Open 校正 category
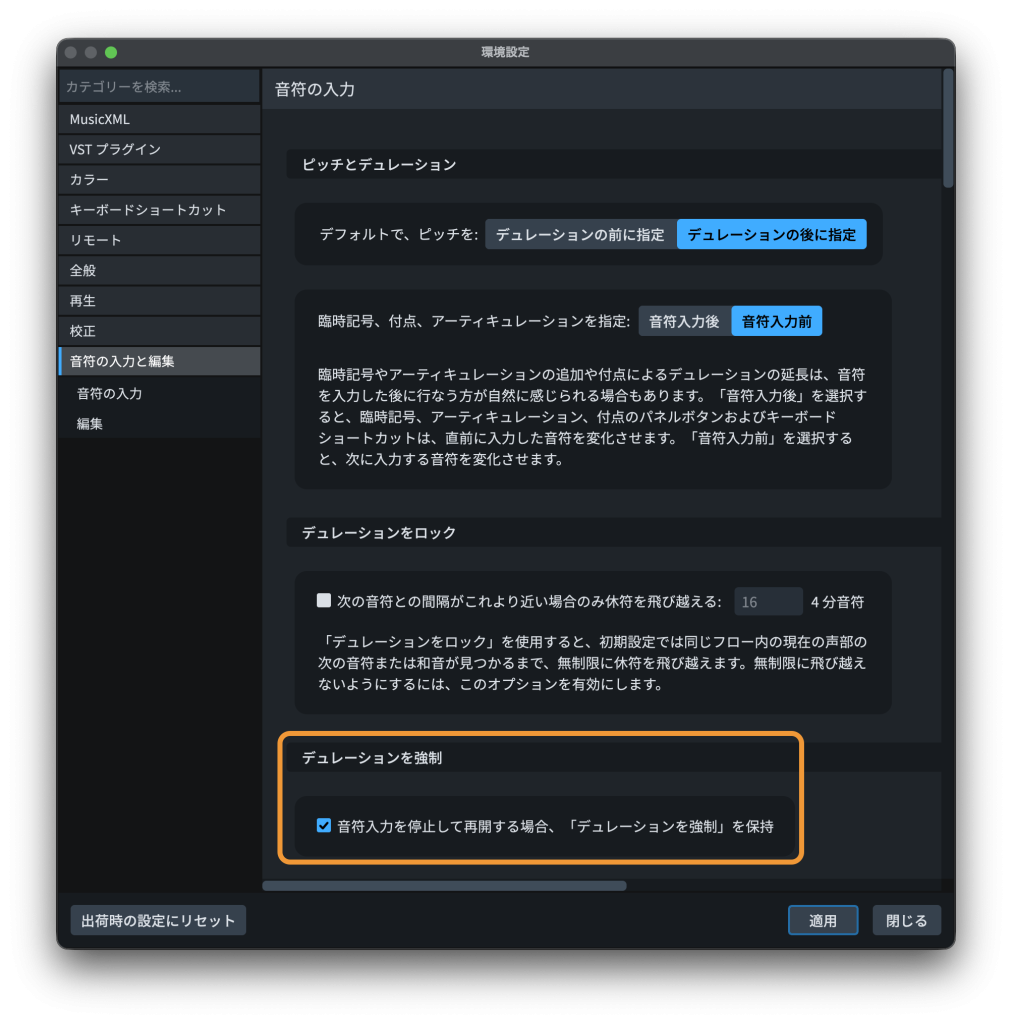The width and height of the screenshot is (1012, 1024). click(x=159, y=331)
